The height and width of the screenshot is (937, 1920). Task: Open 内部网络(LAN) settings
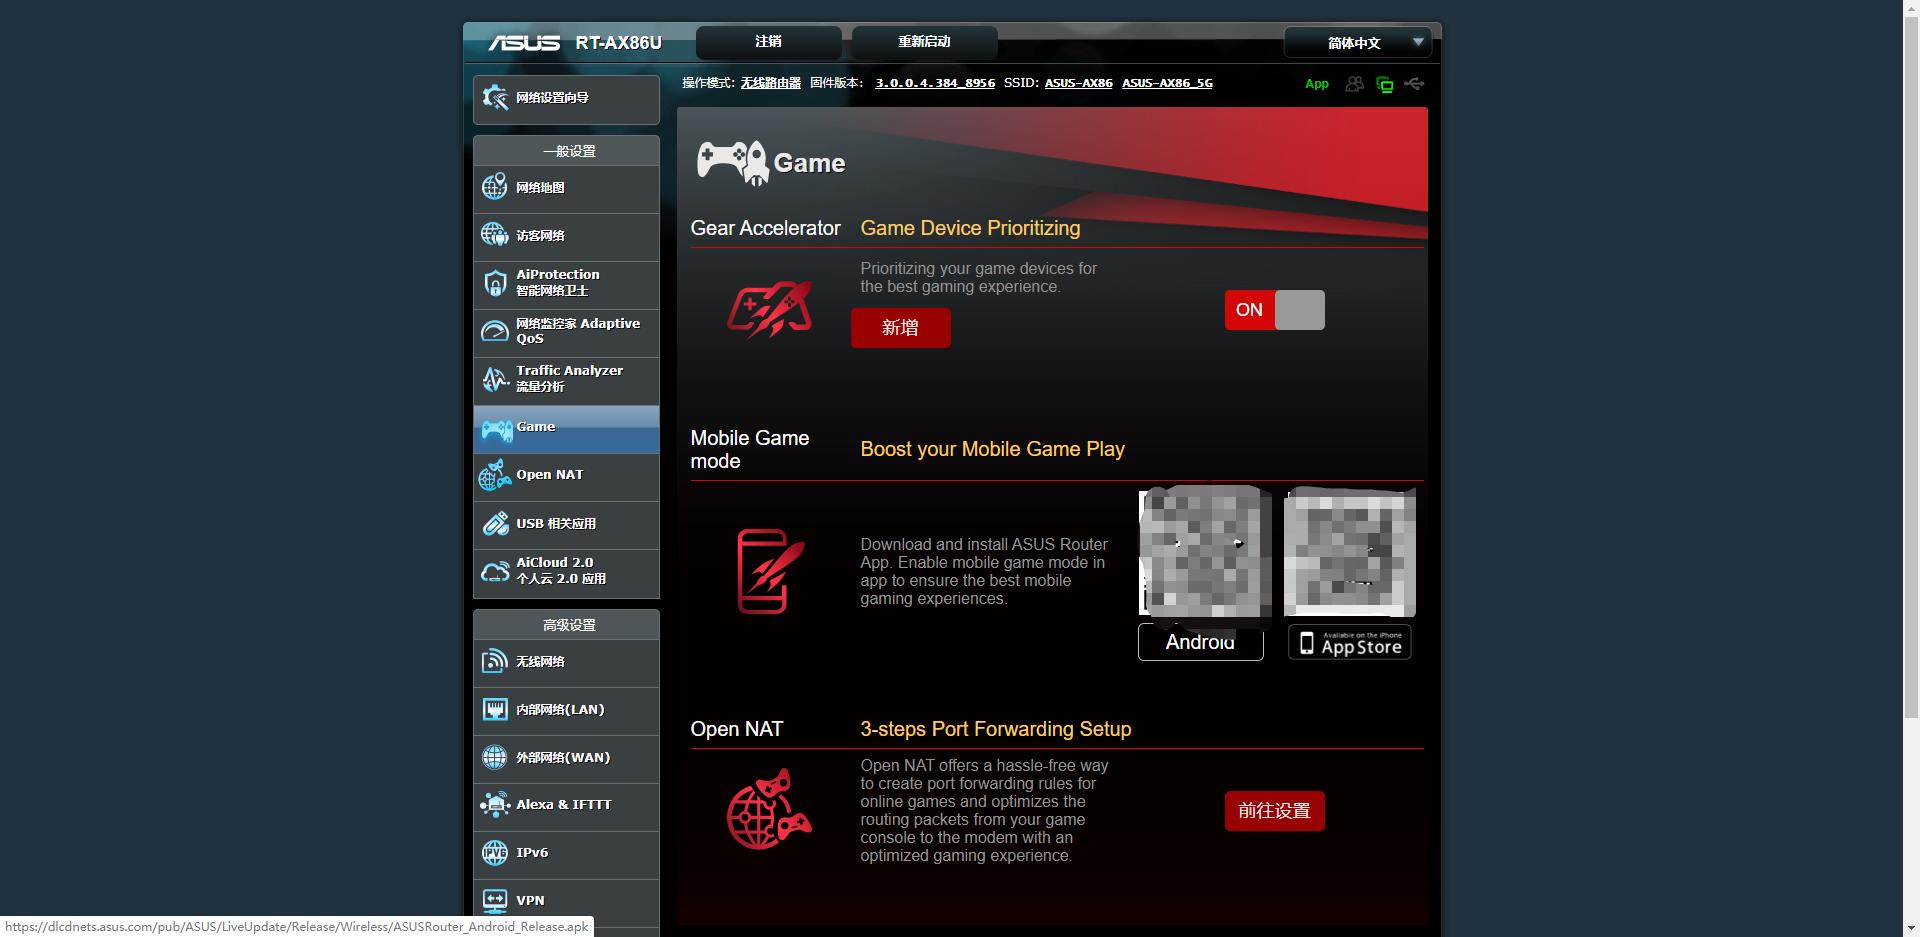tap(566, 710)
